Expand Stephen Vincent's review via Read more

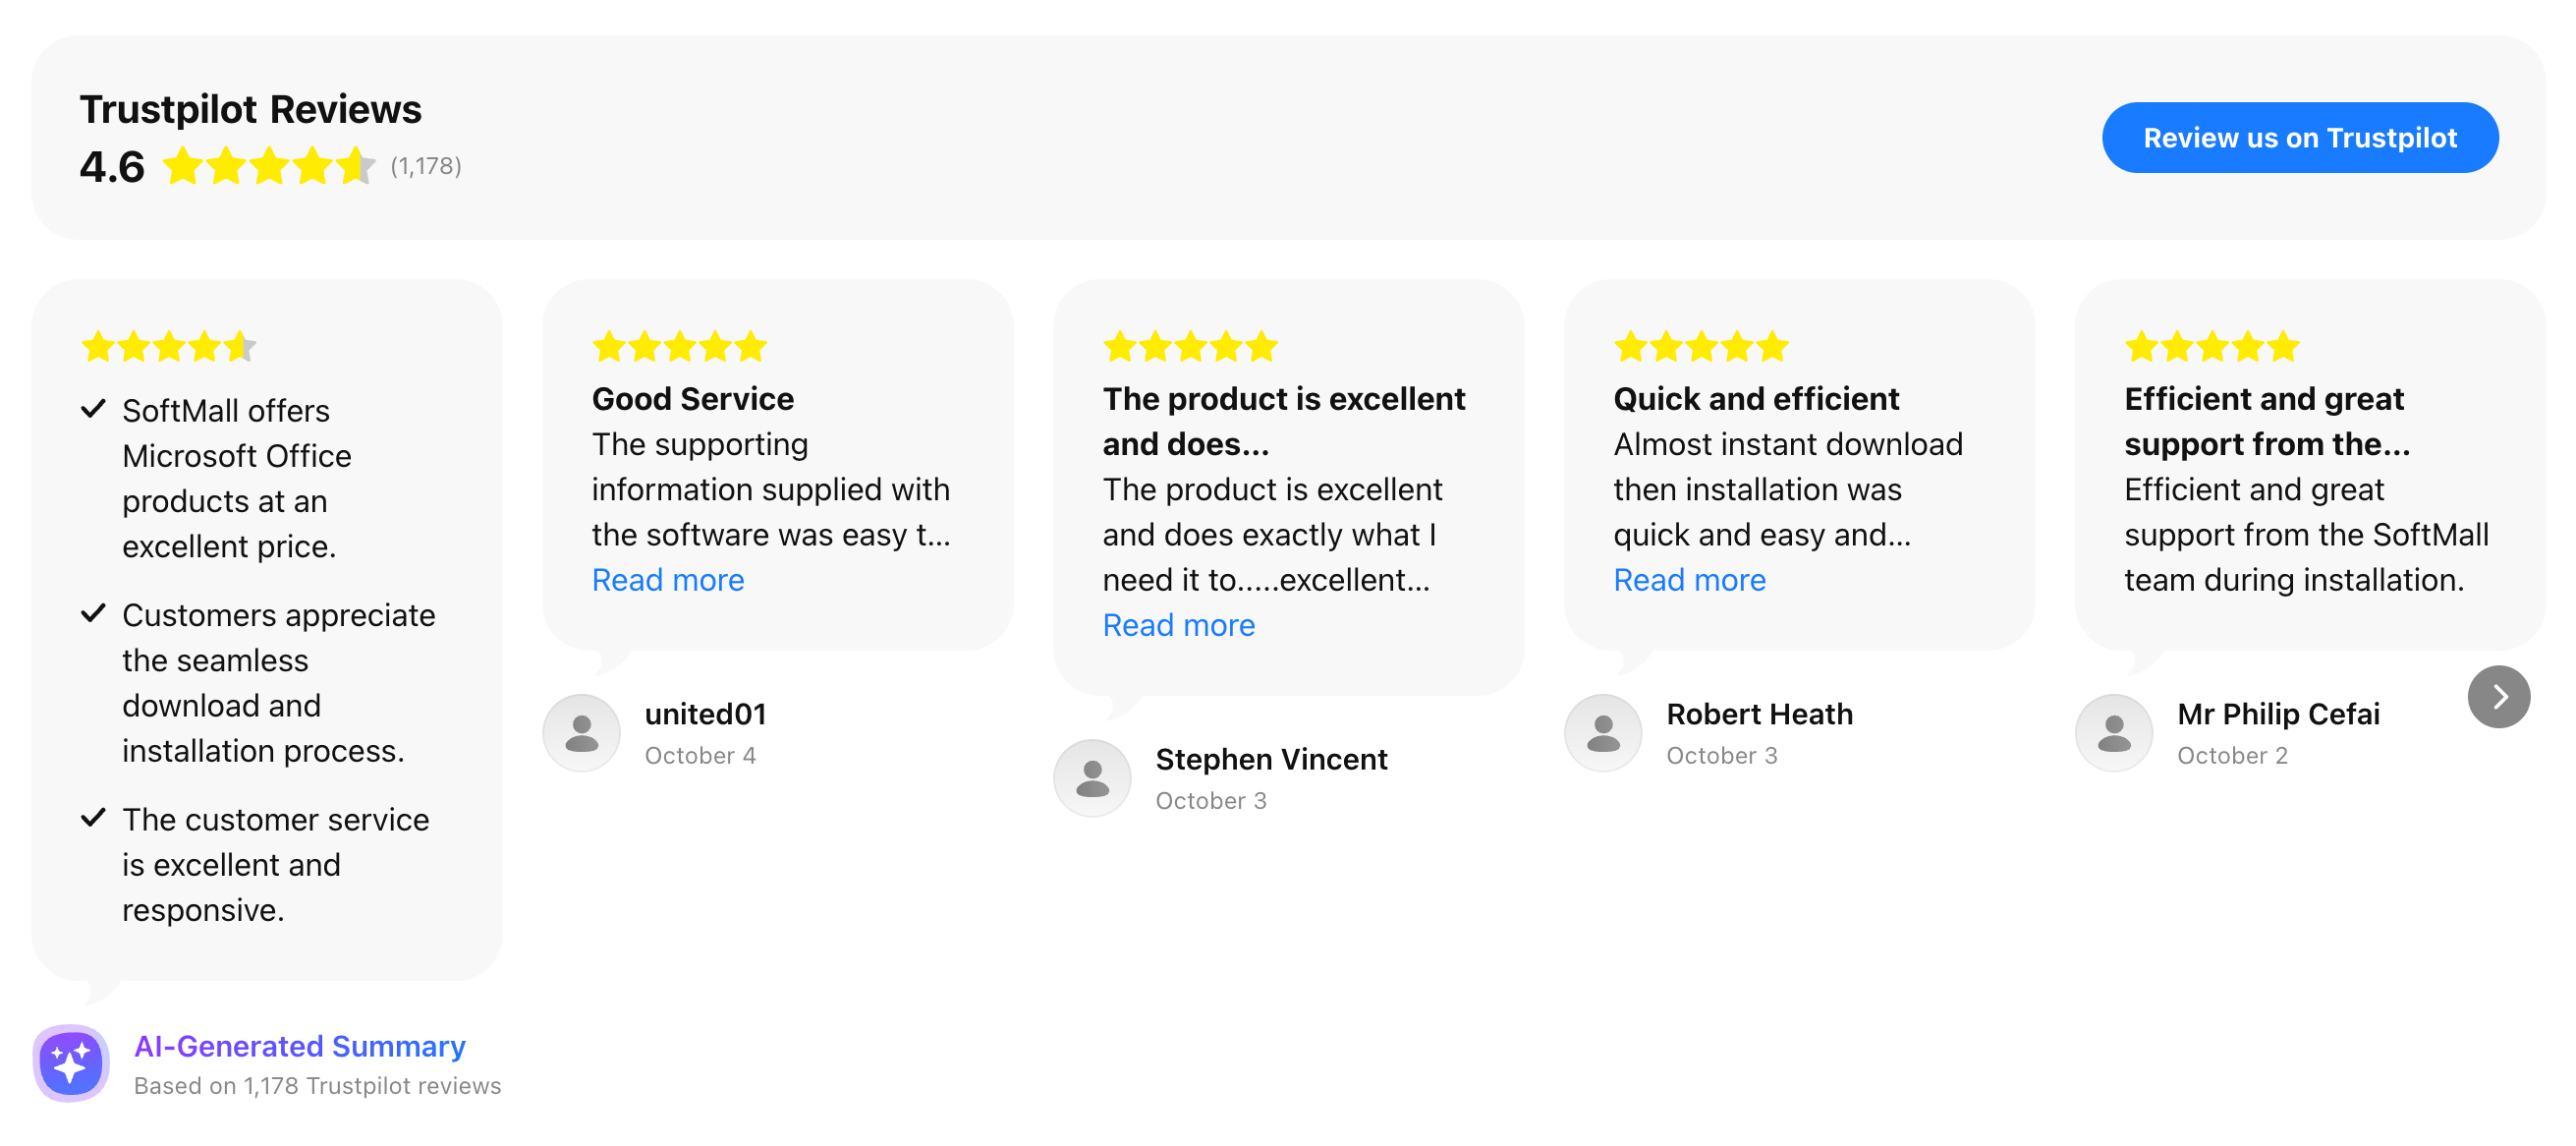(1178, 625)
